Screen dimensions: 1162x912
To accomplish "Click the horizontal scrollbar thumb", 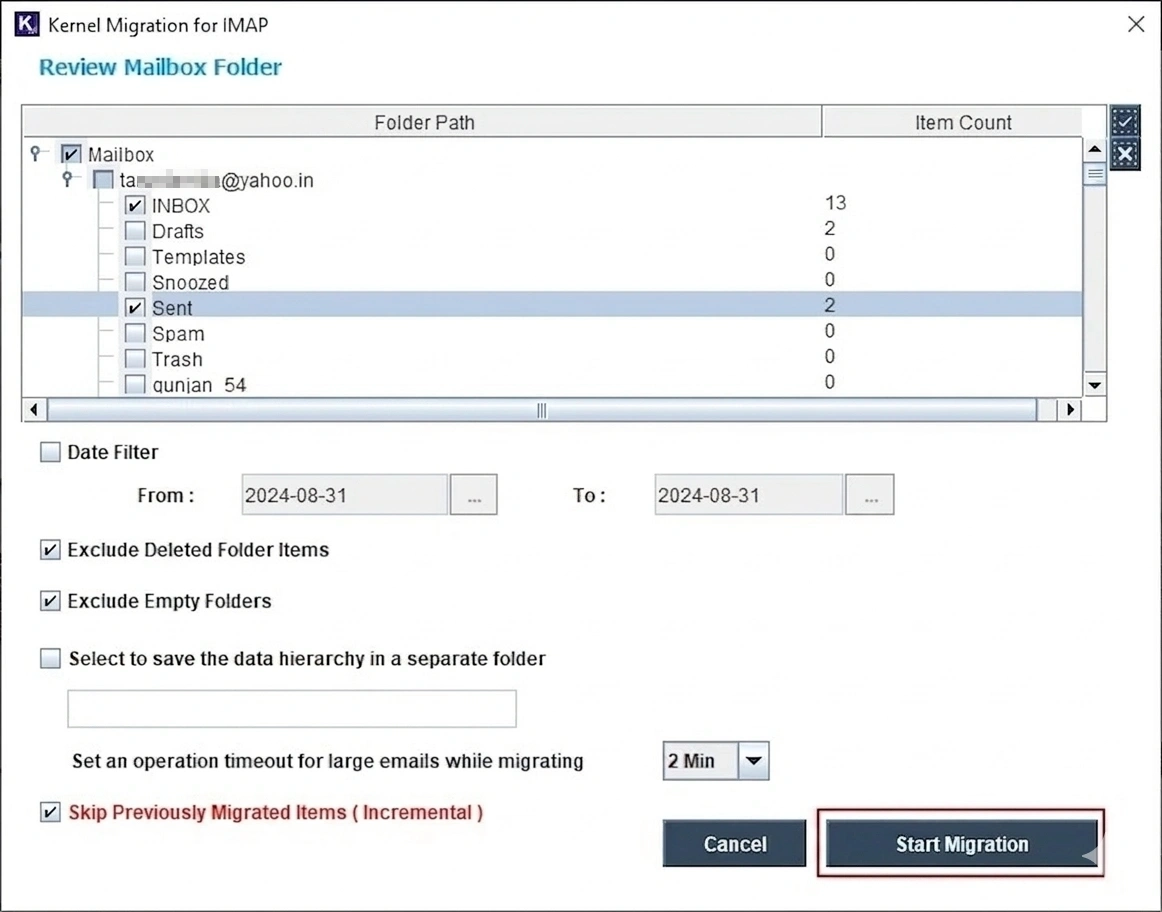I will click(541, 410).
